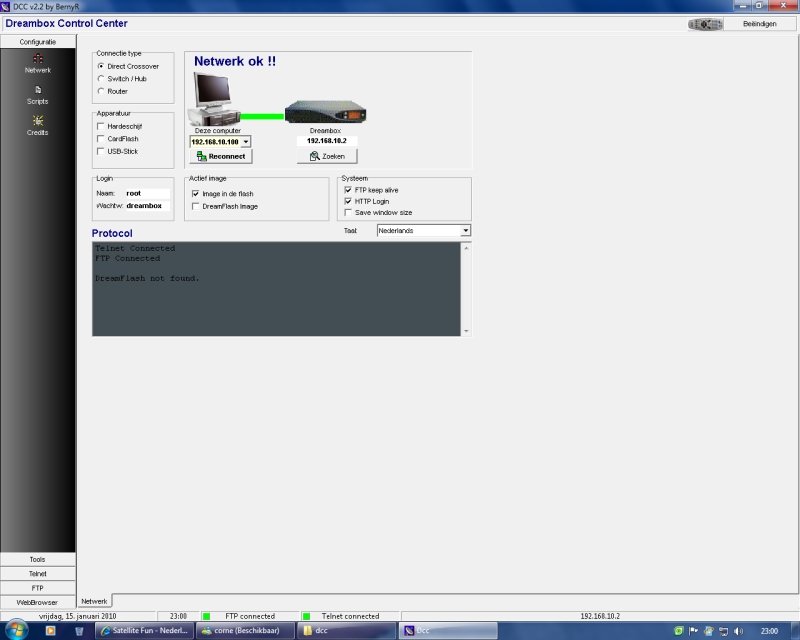
Task: Click the "FTP Connected" log line
Action: tap(128, 259)
